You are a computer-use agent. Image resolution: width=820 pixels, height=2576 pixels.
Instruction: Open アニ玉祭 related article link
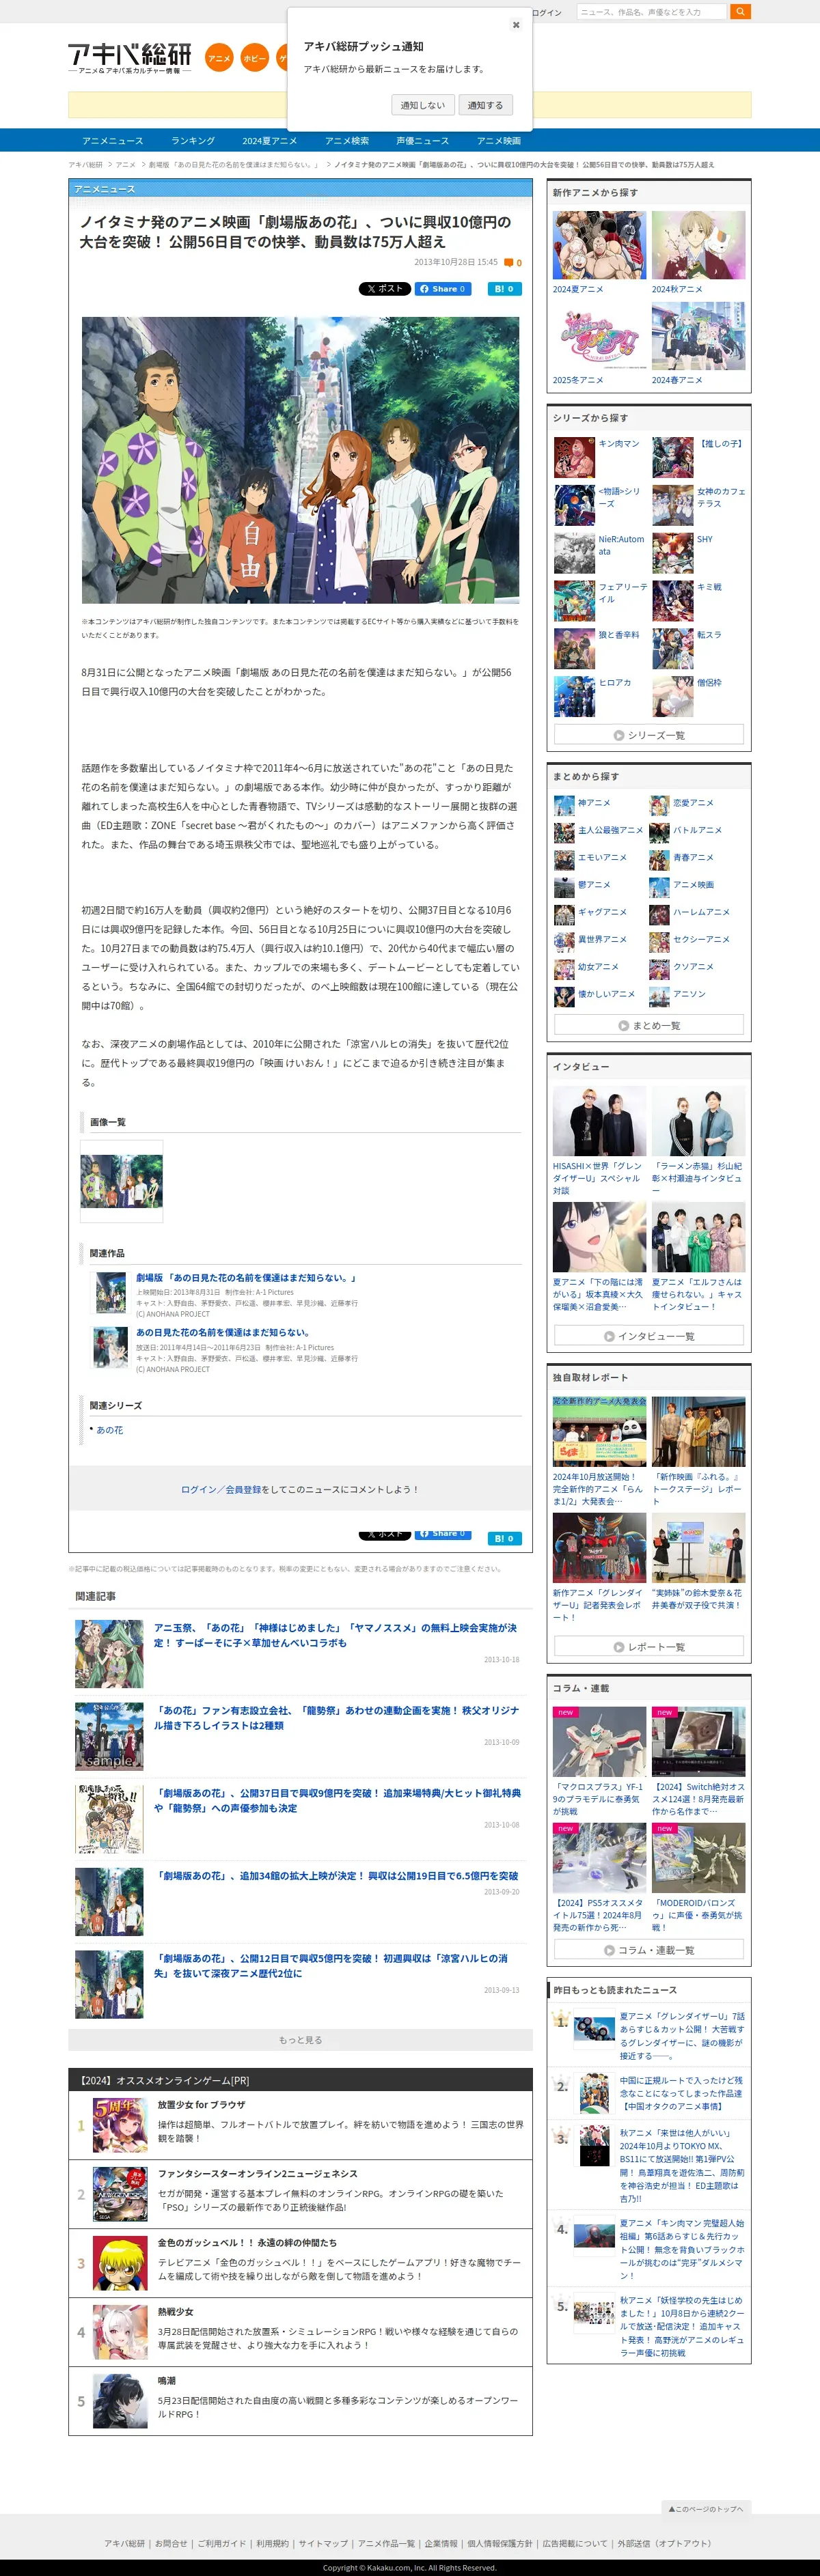coord(335,1636)
